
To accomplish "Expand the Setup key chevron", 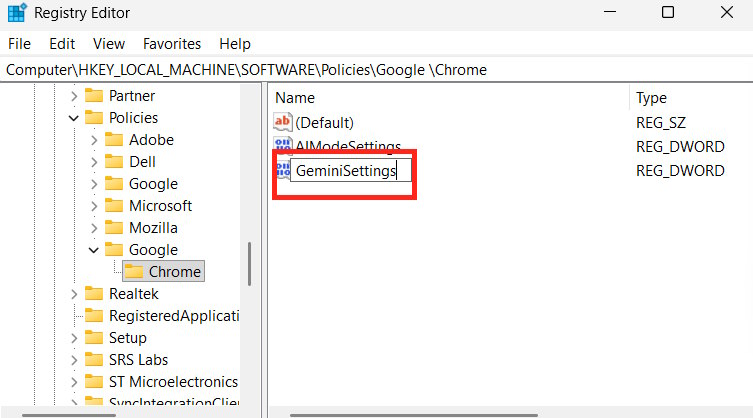I will [74, 338].
